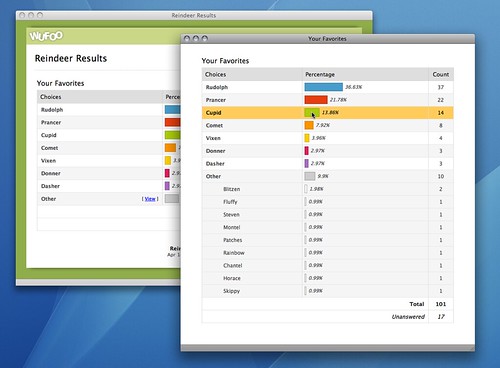
Task: Click Donner in the Reindeer Results window
Action: click(51, 173)
